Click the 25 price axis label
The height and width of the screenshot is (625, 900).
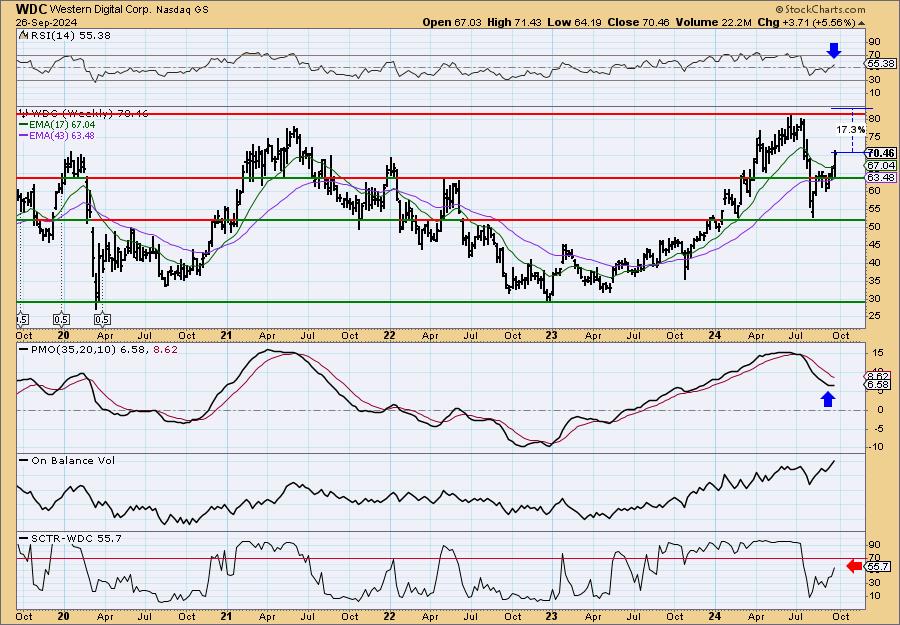click(874, 316)
